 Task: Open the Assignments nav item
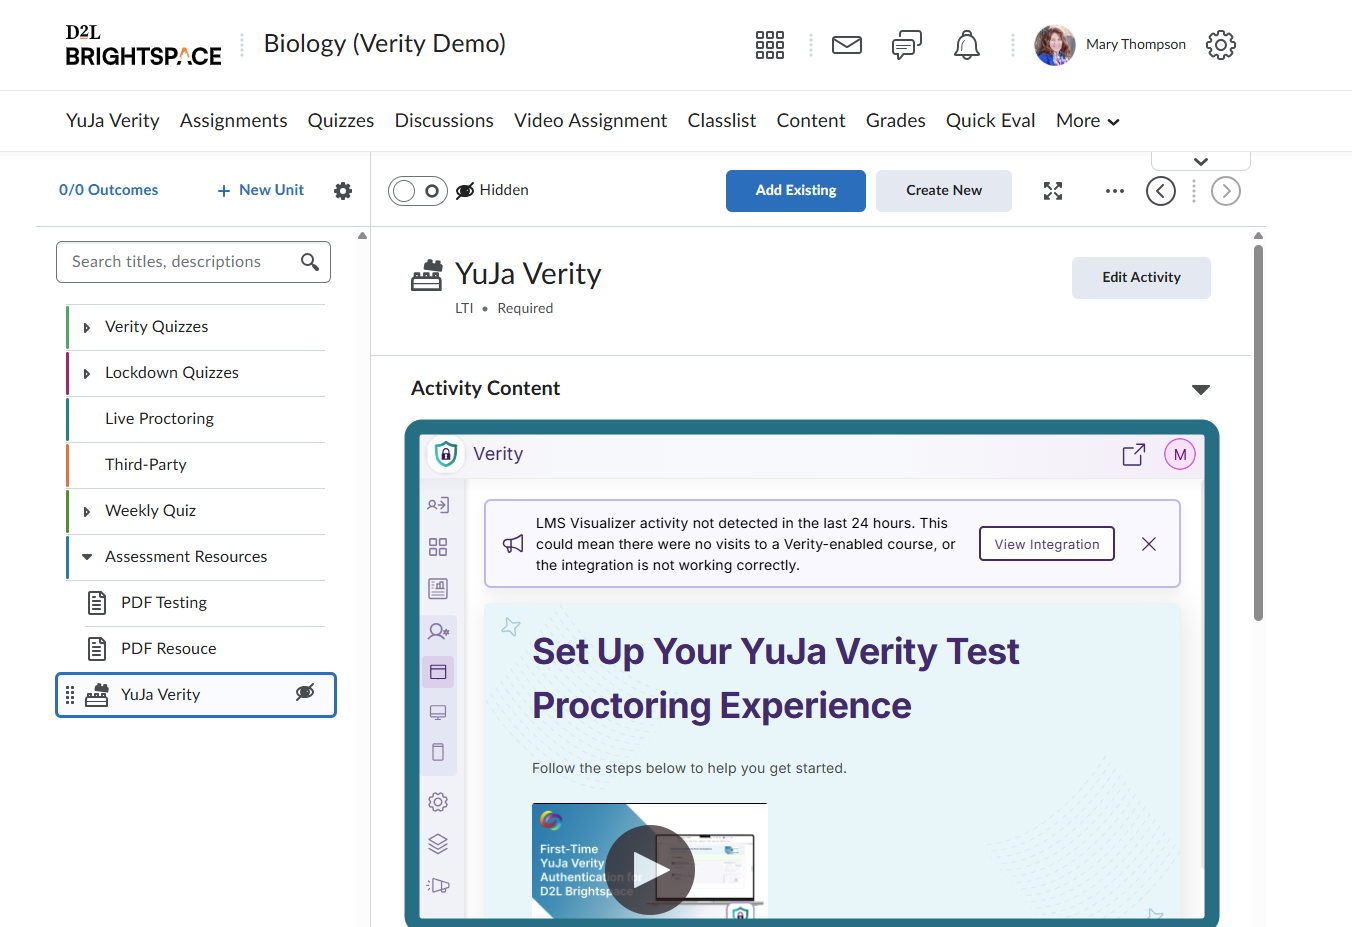click(234, 121)
